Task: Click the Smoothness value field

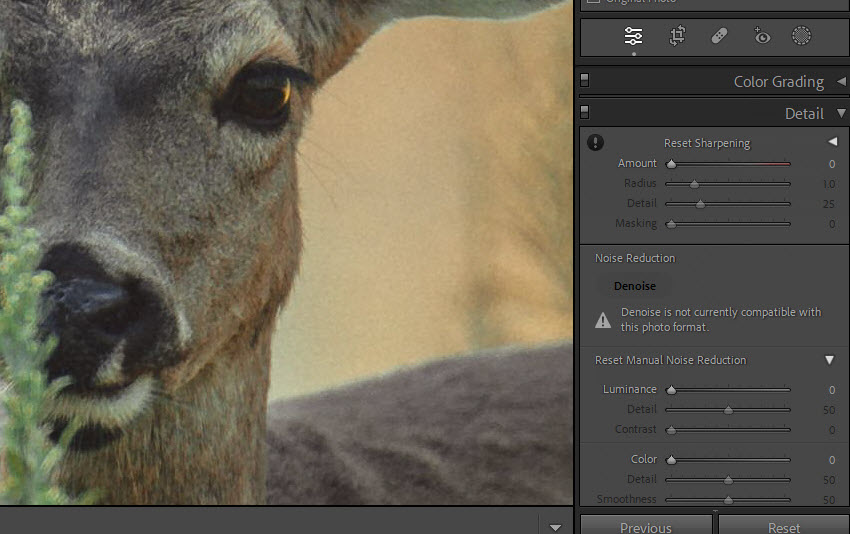Action: point(829,500)
